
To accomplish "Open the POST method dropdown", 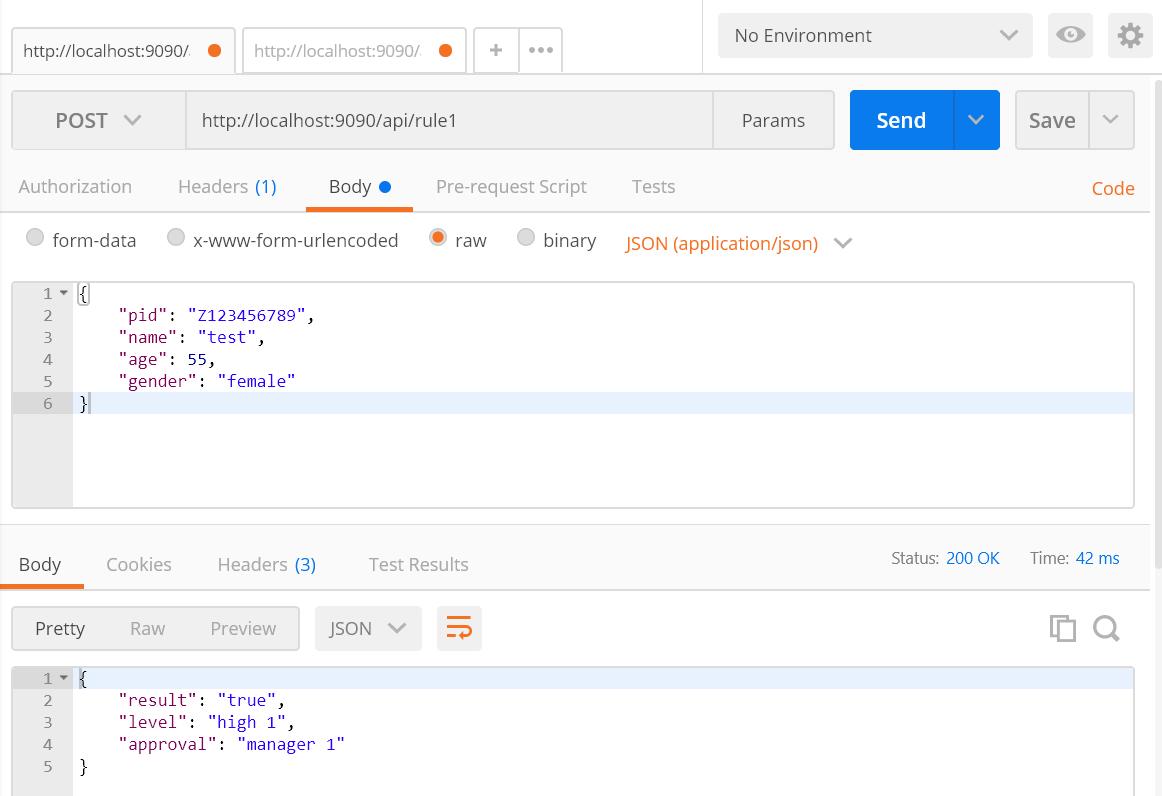I will pos(99,120).
